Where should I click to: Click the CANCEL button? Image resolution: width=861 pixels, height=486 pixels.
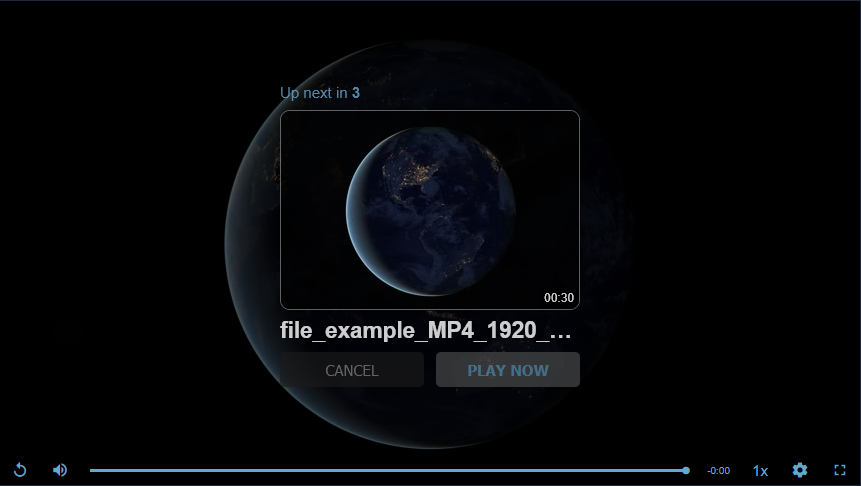point(352,370)
